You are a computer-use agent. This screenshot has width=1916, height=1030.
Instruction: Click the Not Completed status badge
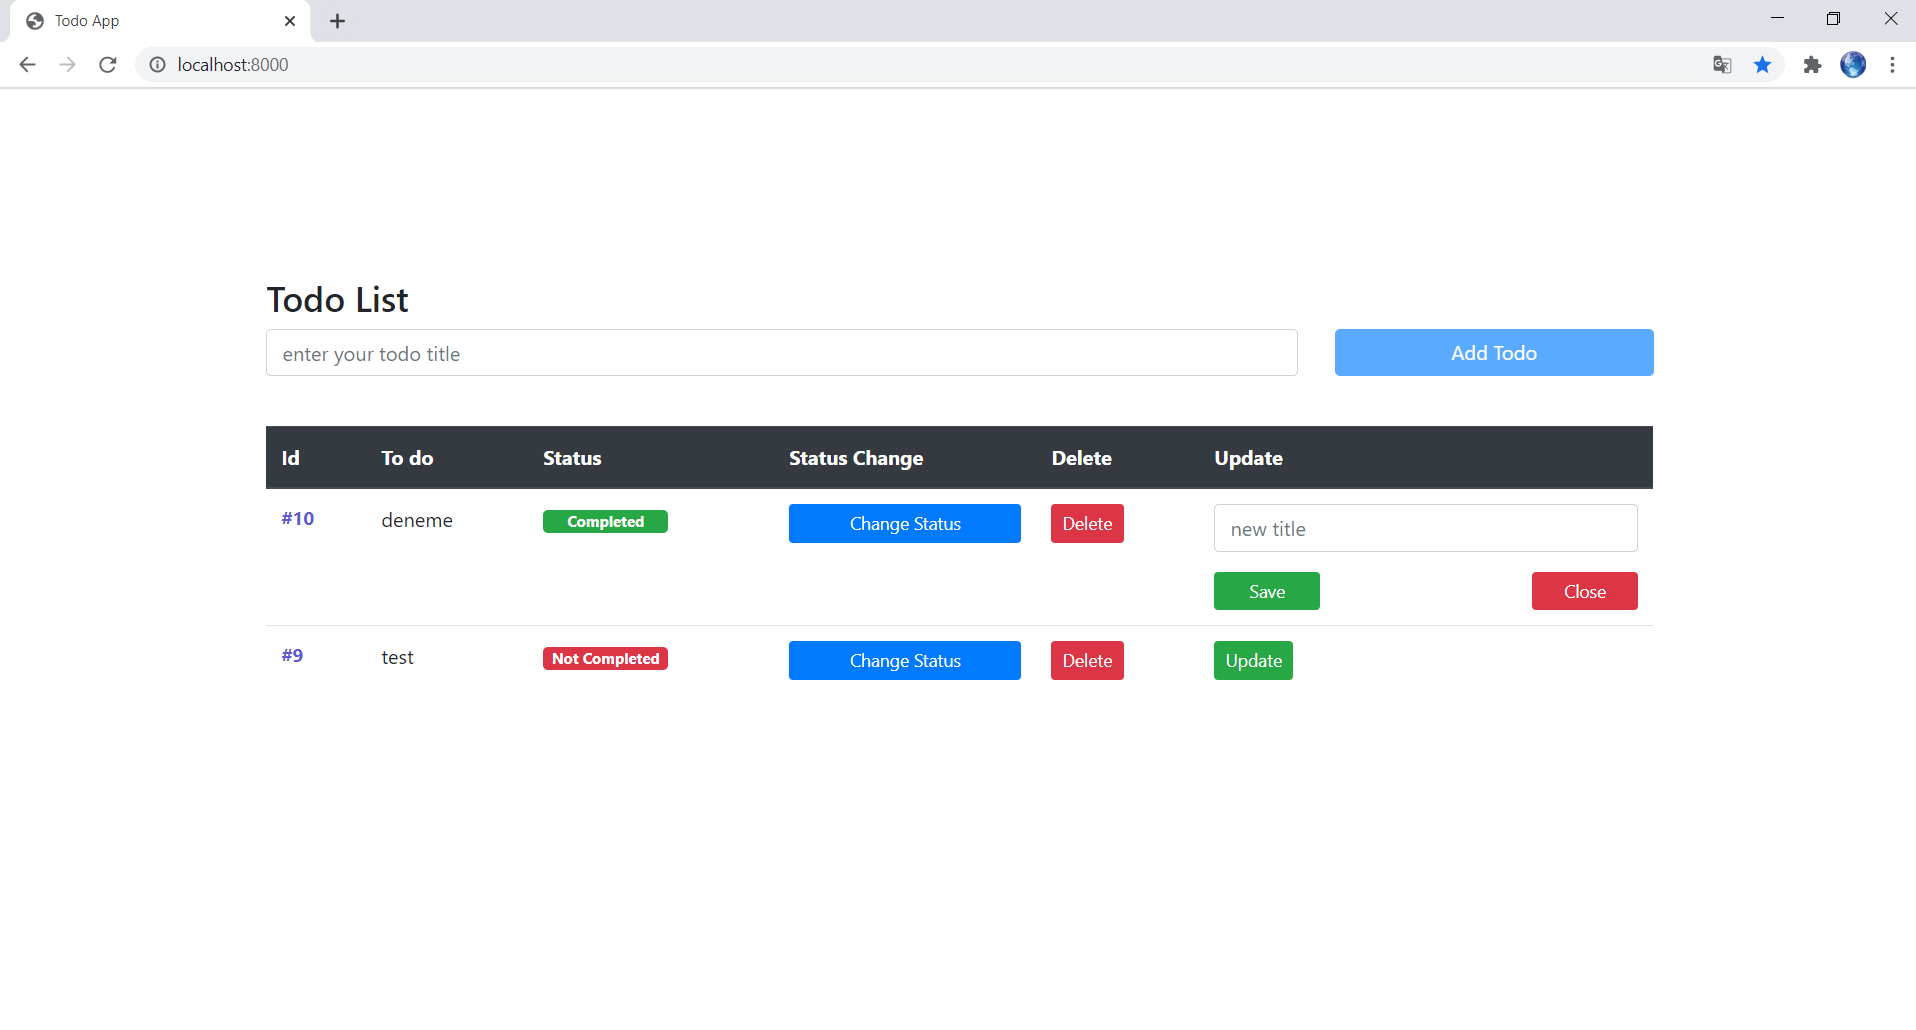tap(605, 659)
